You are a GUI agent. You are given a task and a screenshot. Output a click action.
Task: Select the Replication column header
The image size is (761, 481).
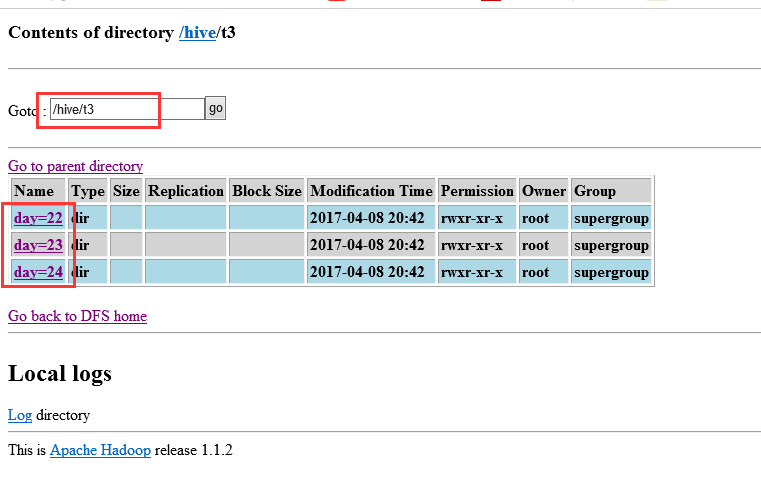[186, 191]
